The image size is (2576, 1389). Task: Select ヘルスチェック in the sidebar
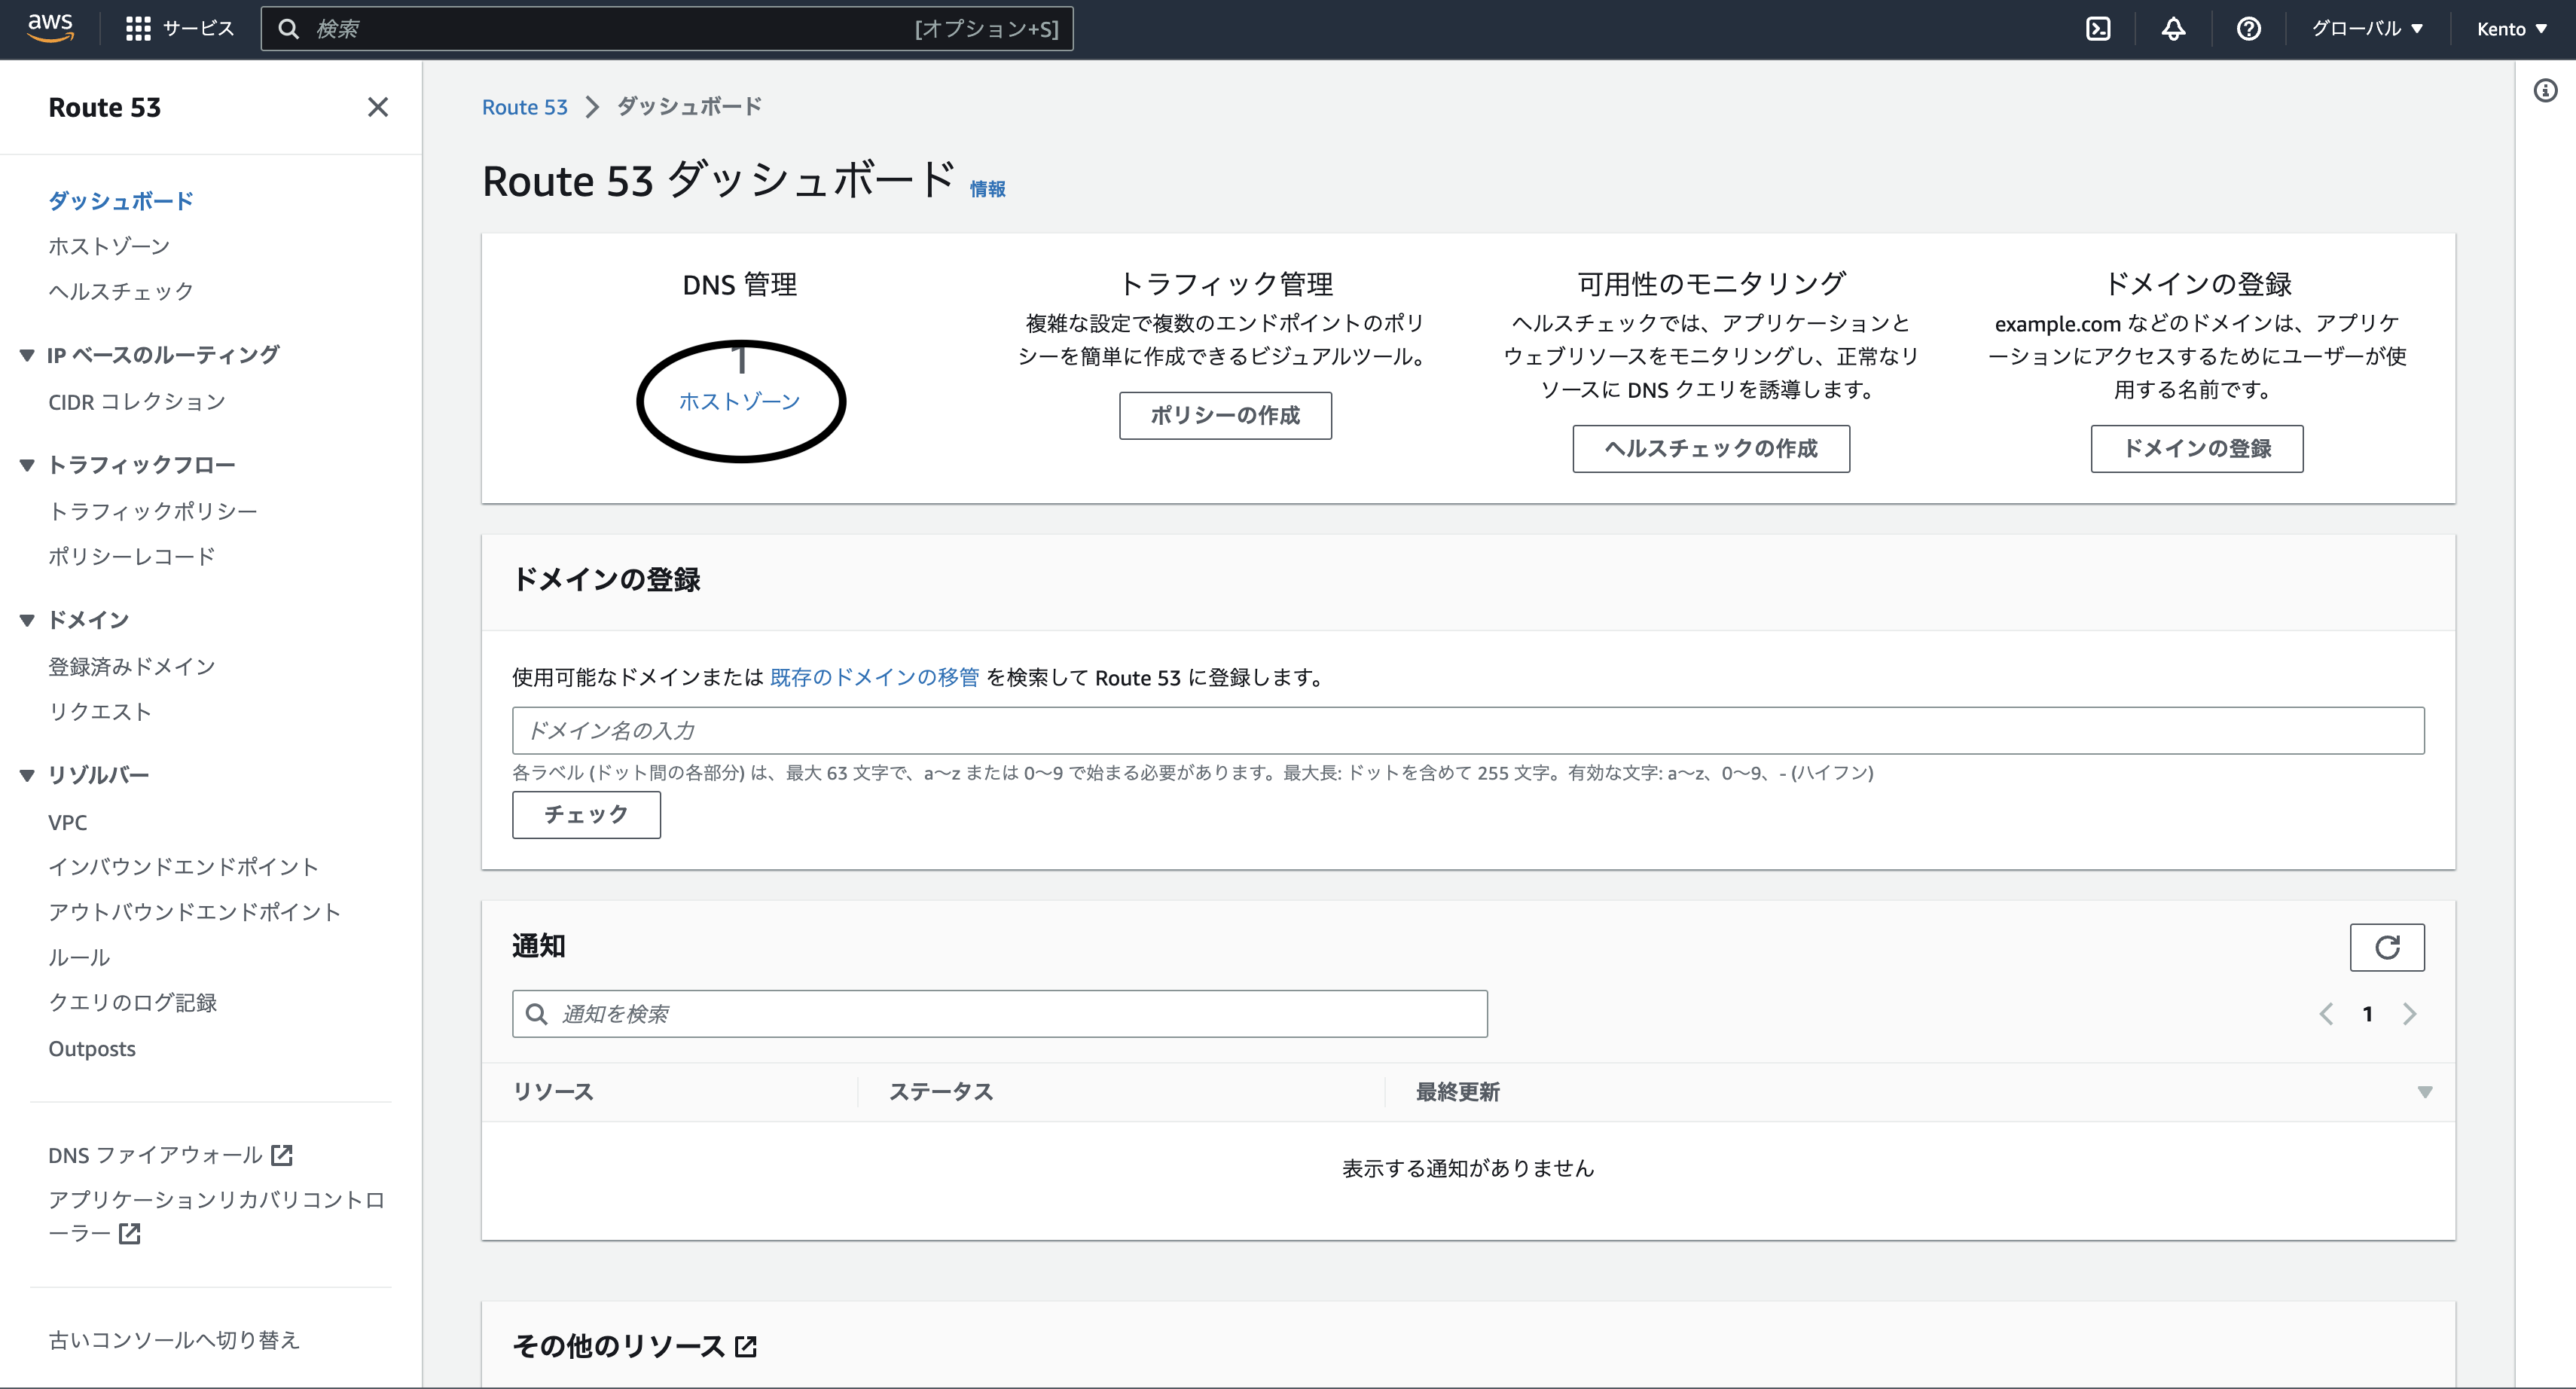(x=120, y=291)
